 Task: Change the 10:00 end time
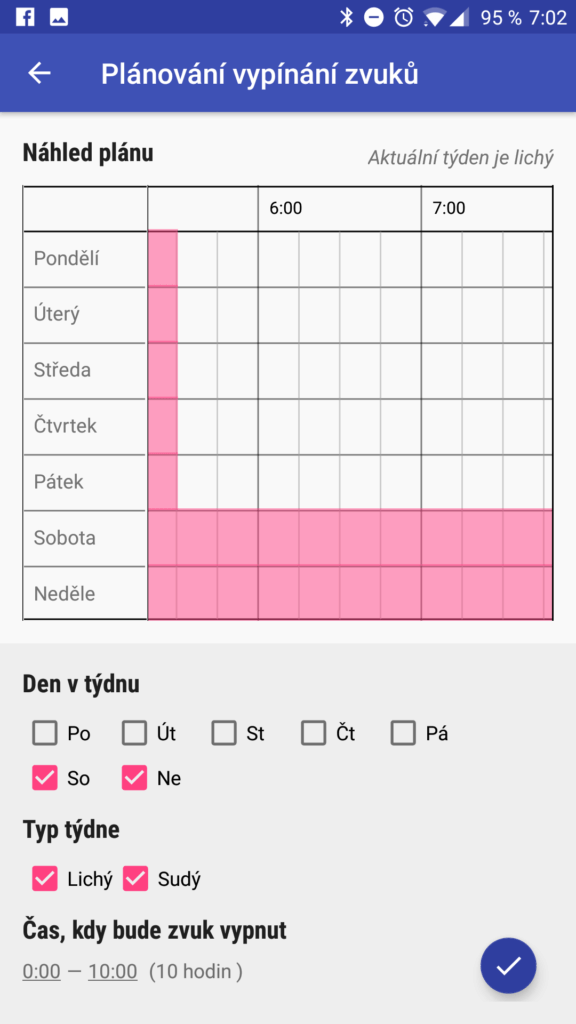(113, 972)
